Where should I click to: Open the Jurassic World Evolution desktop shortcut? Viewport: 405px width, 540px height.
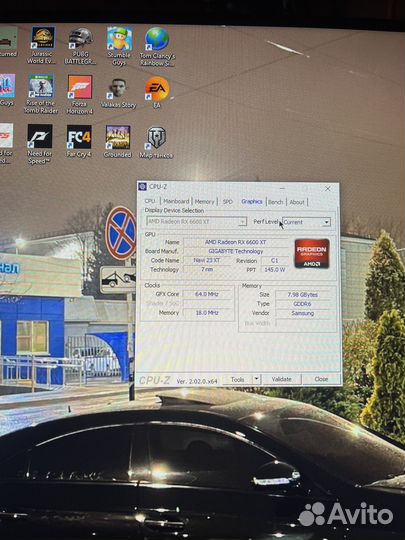click(43, 45)
